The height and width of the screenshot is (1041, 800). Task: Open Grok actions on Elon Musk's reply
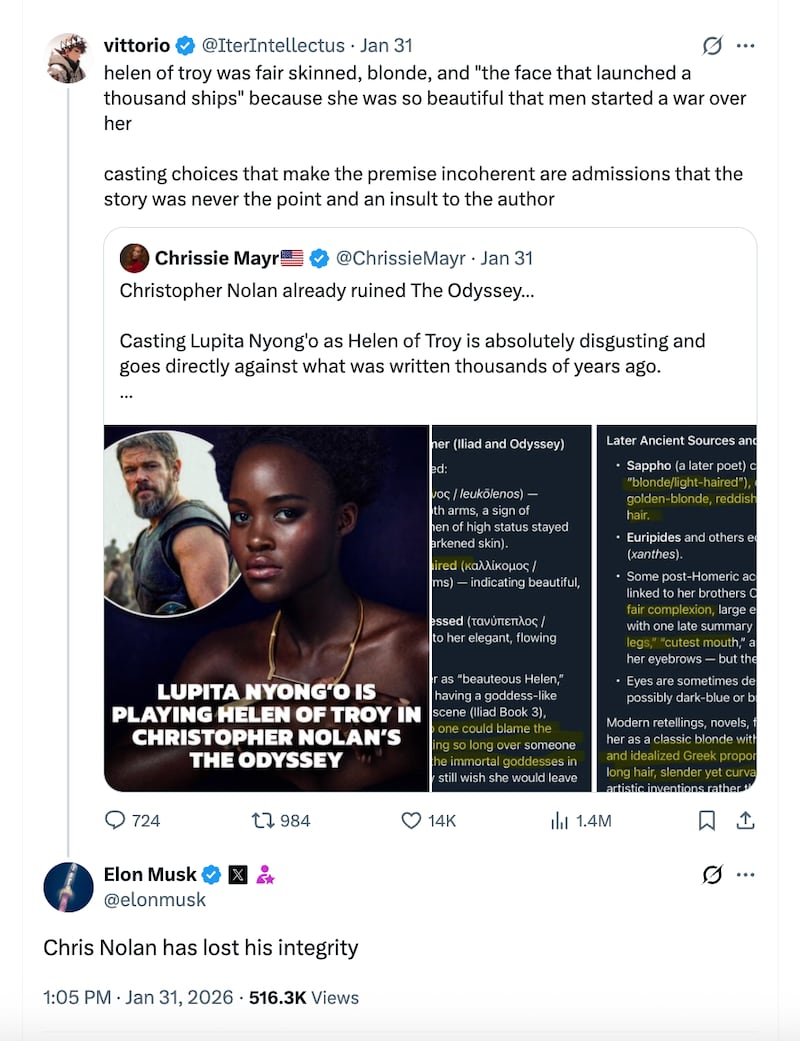click(711, 874)
